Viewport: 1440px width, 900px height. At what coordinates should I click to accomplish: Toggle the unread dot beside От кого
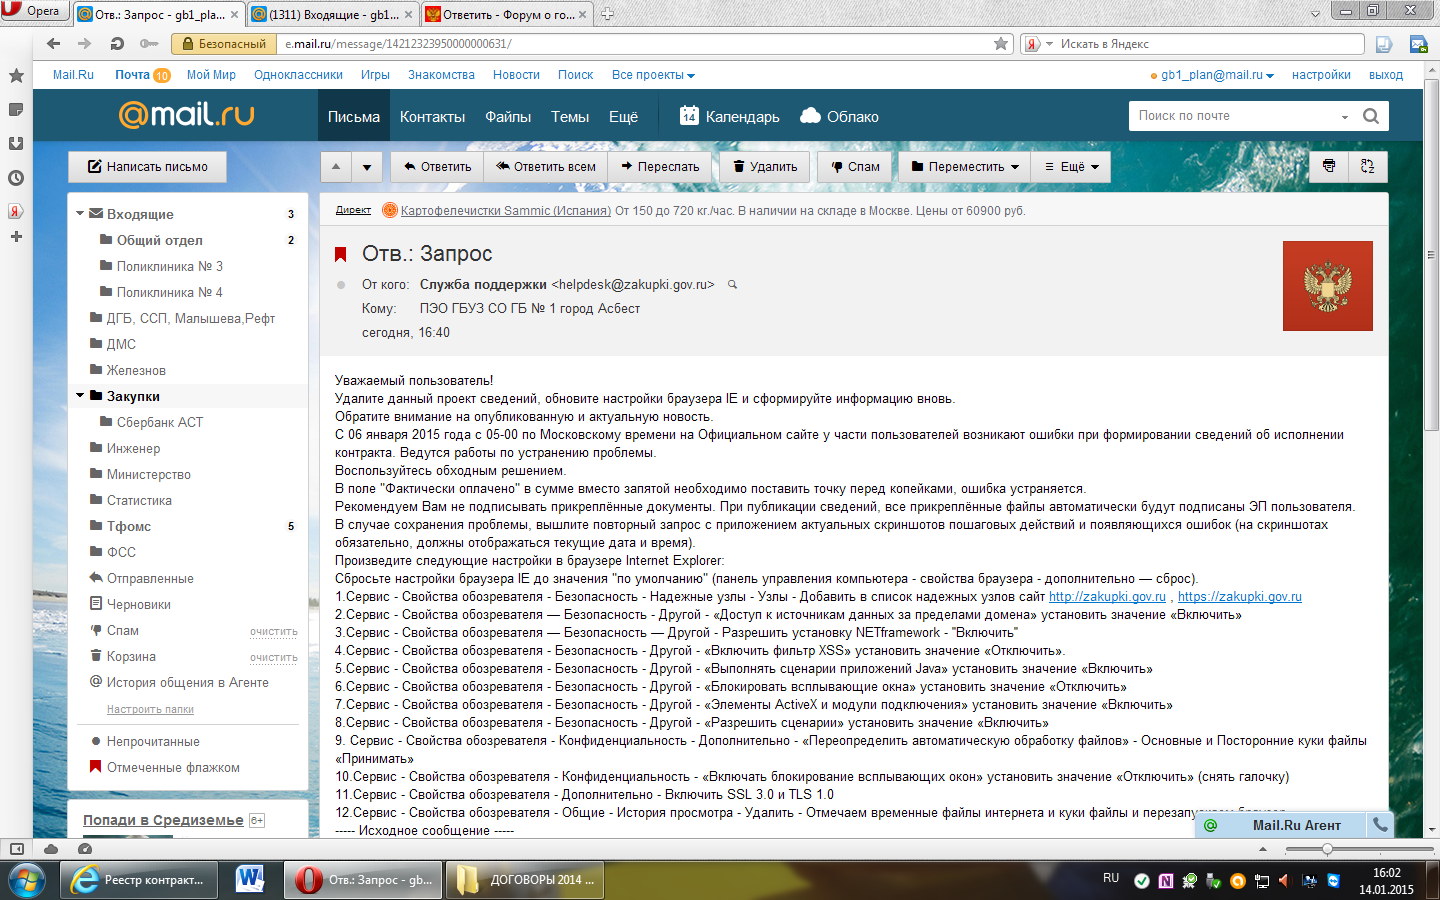click(x=341, y=285)
